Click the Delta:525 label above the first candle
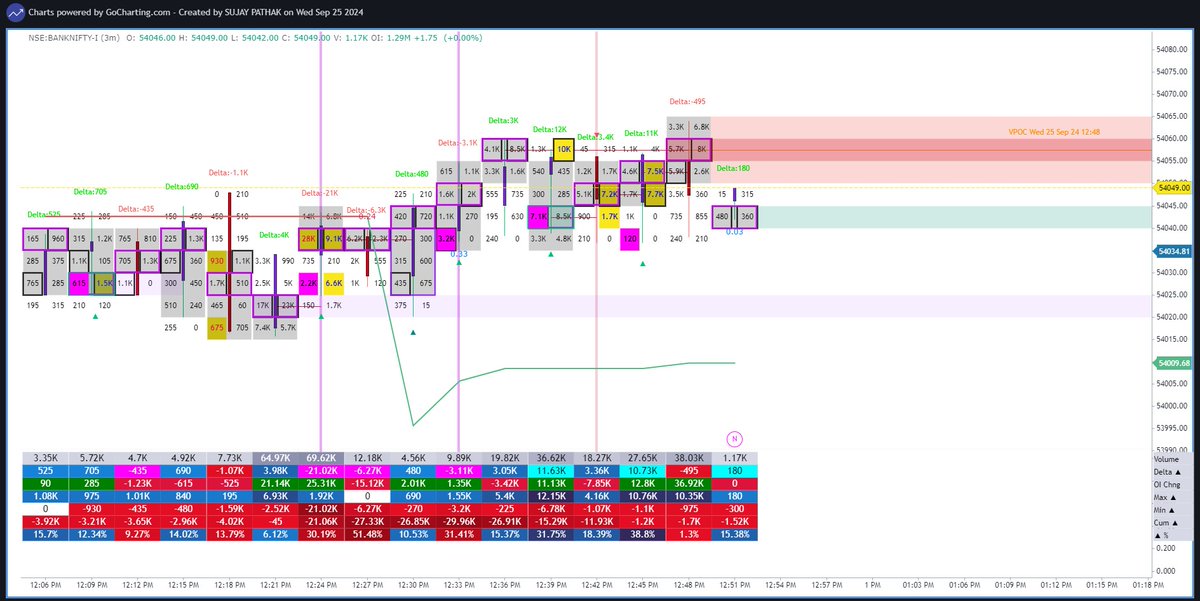This screenshot has height=601, width=1200. click(x=44, y=214)
